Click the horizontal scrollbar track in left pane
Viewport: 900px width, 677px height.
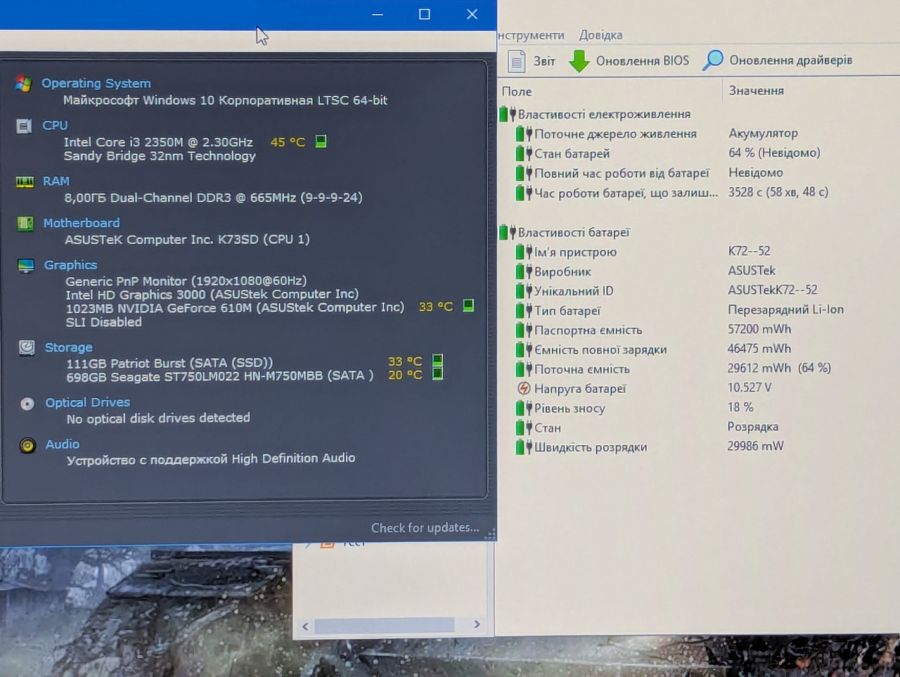[390, 625]
